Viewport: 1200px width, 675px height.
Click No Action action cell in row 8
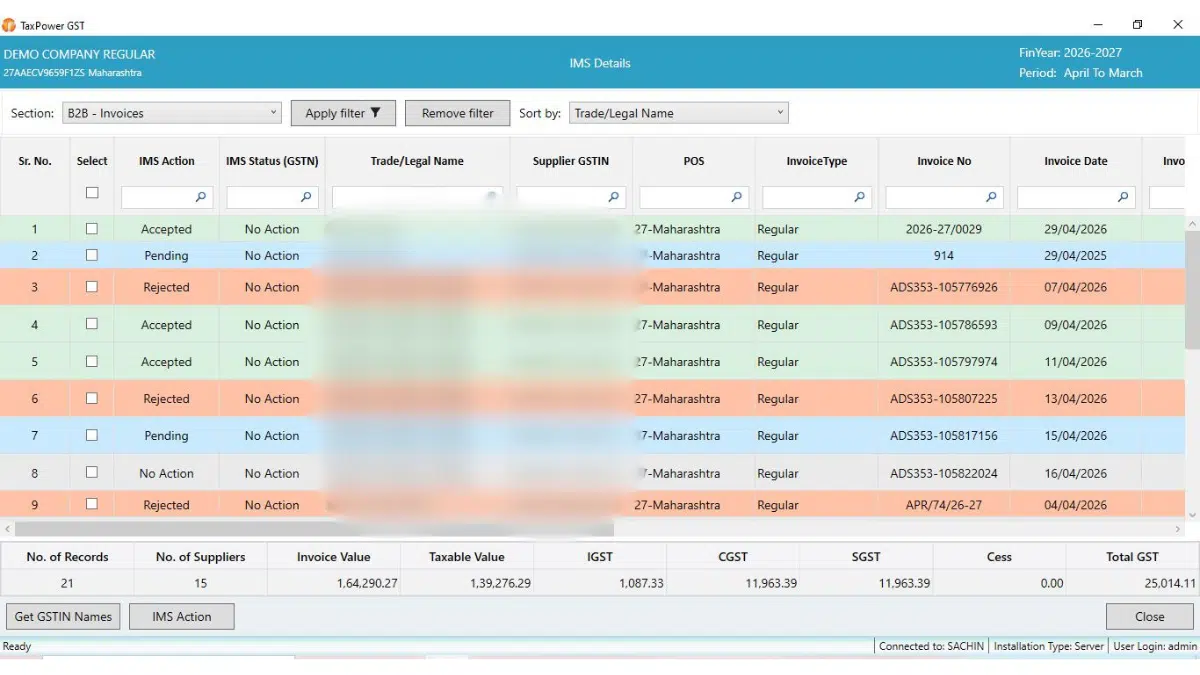[167, 473]
